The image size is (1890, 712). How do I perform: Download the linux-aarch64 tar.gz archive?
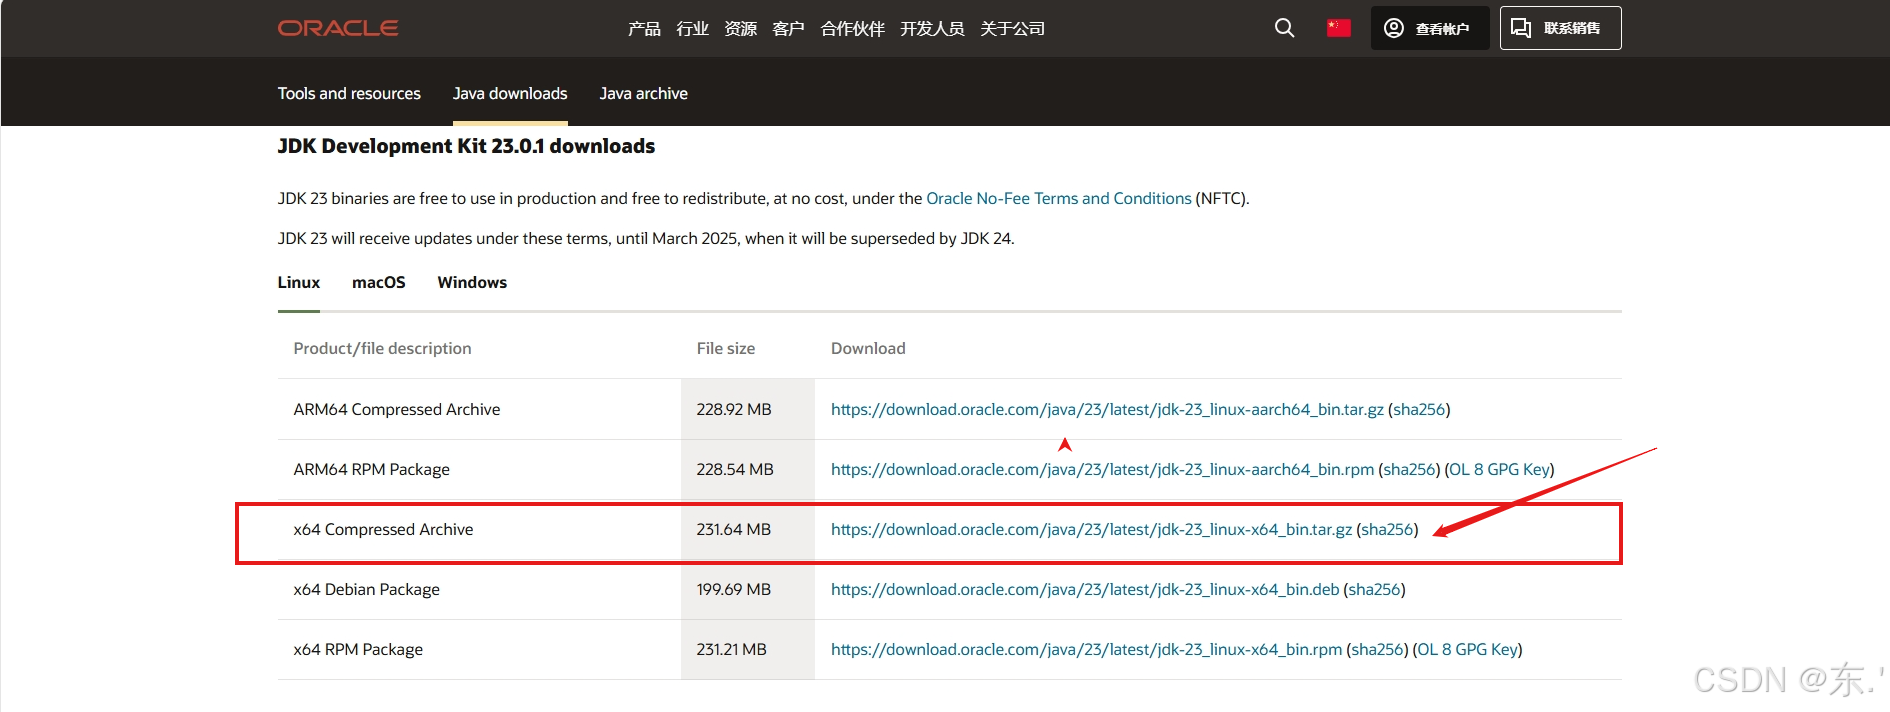[1107, 409]
